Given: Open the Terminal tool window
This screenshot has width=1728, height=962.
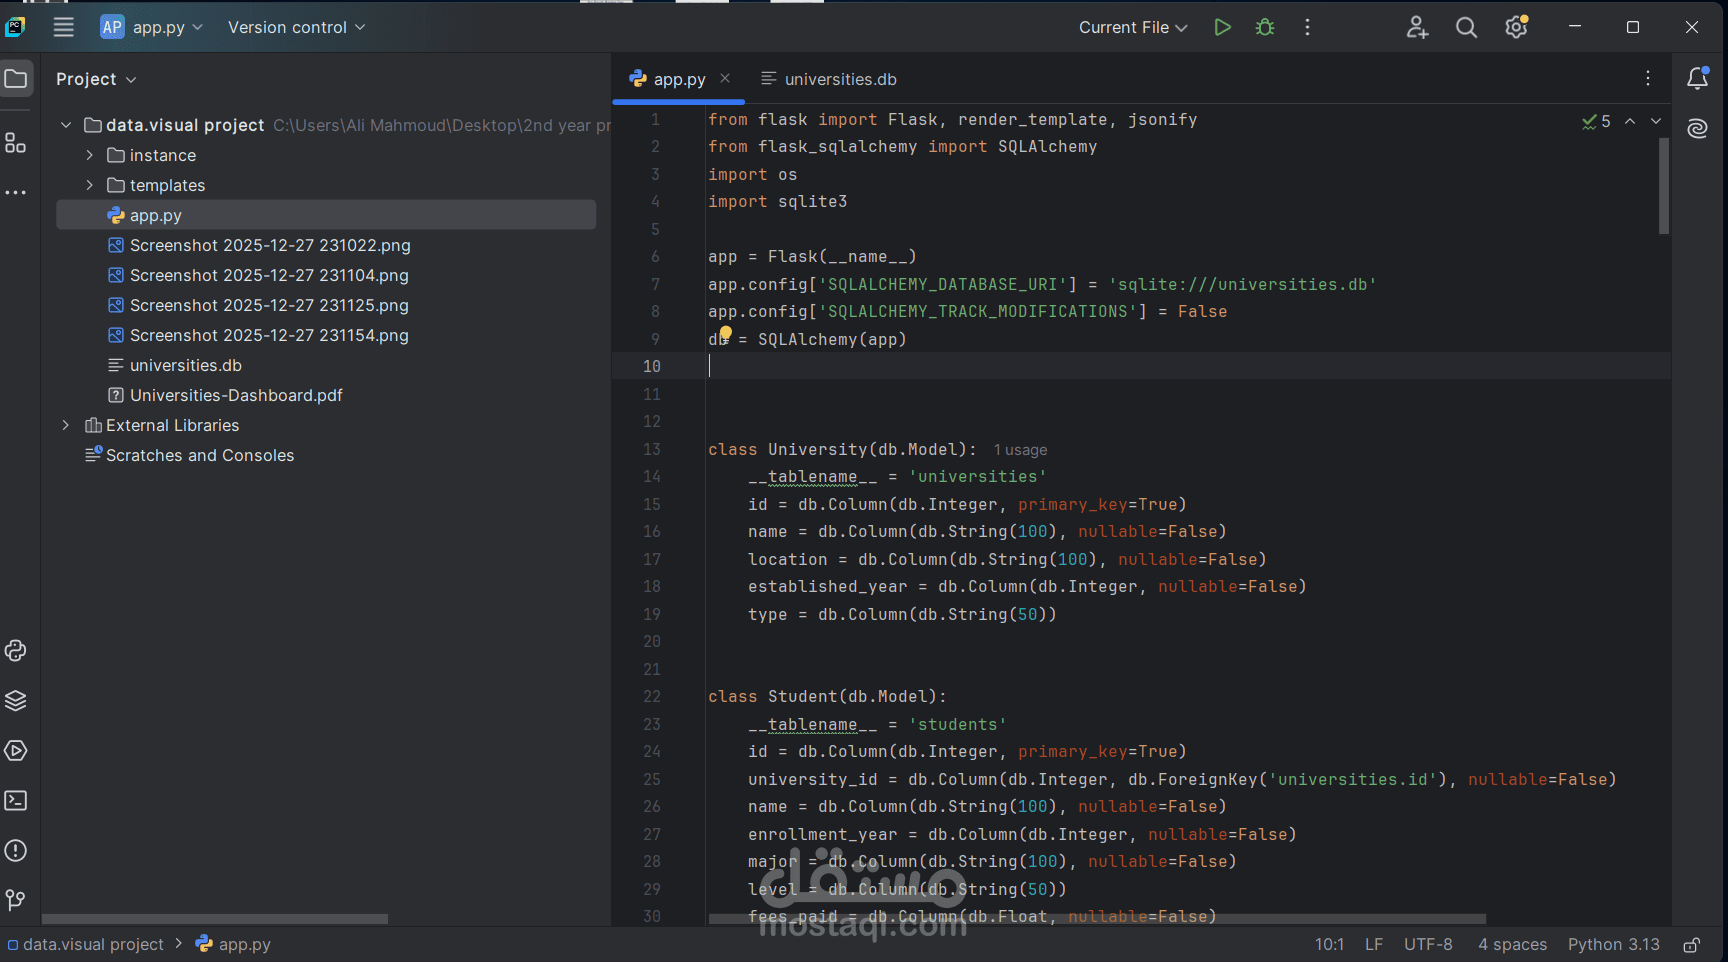Looking at the screenshot, I should [x=16, y=801].
